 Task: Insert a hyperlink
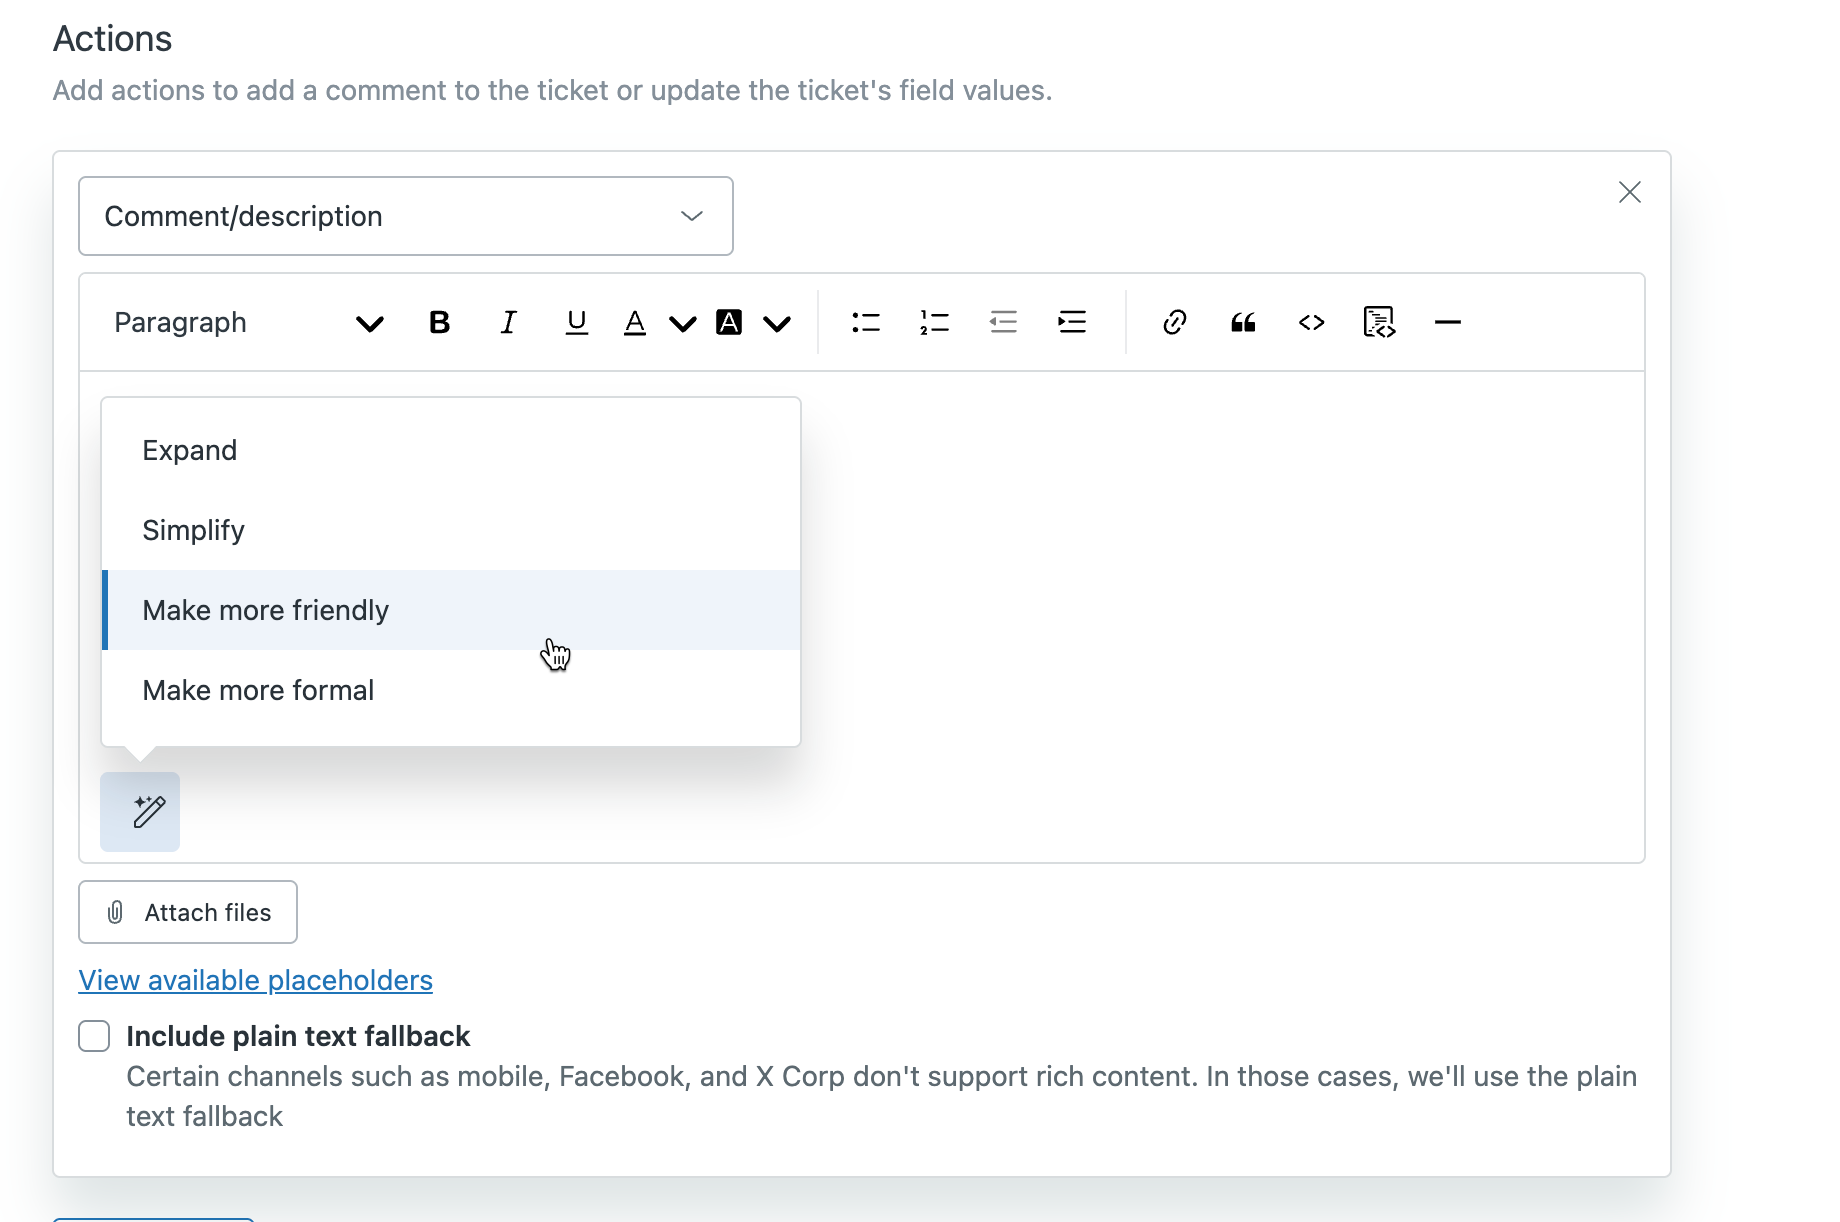click(x=1174, y=322)
